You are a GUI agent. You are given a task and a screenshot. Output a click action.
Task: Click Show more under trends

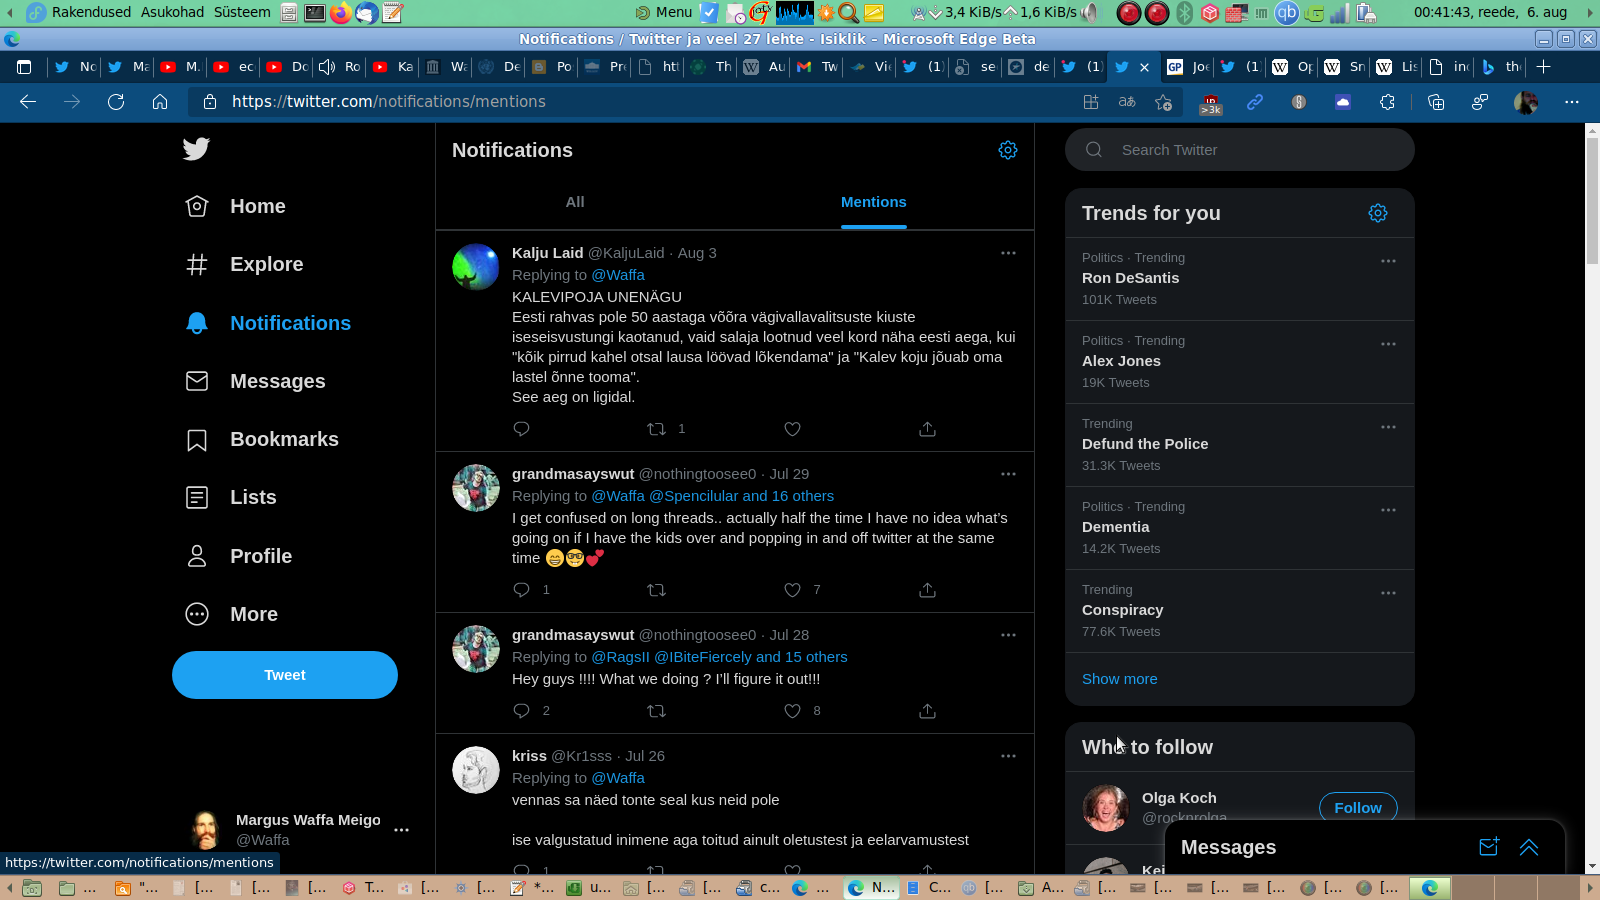(1120, 679)
